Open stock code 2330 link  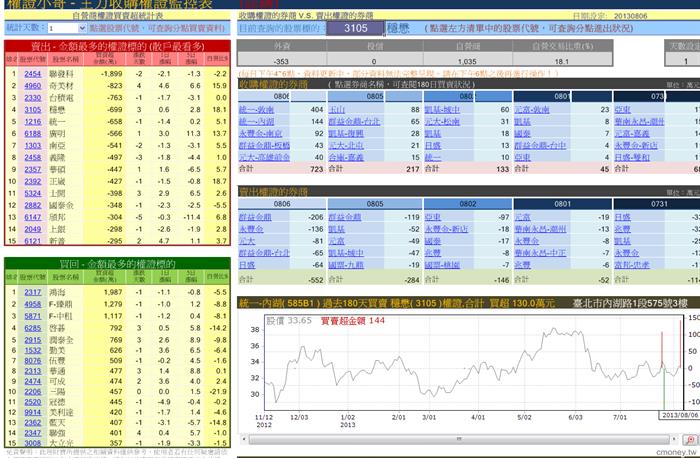click(x=33, y=98)
